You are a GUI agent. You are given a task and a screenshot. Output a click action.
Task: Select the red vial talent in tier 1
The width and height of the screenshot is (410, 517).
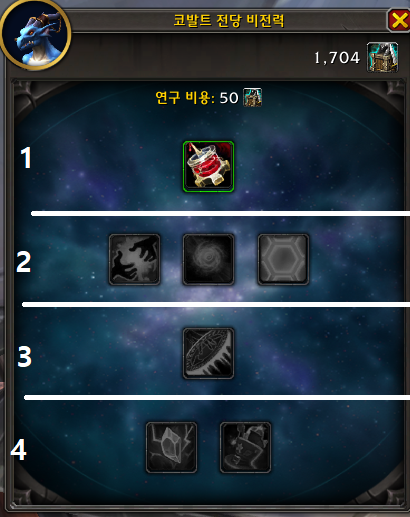click(x=208, y=166)
